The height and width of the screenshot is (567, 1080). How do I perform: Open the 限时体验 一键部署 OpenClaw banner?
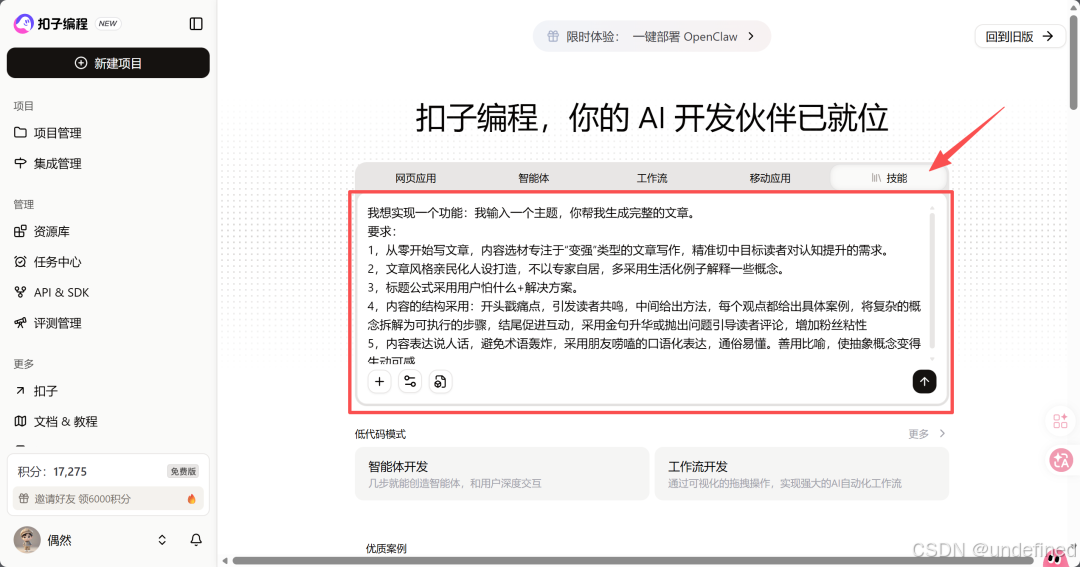pos(652,37)
